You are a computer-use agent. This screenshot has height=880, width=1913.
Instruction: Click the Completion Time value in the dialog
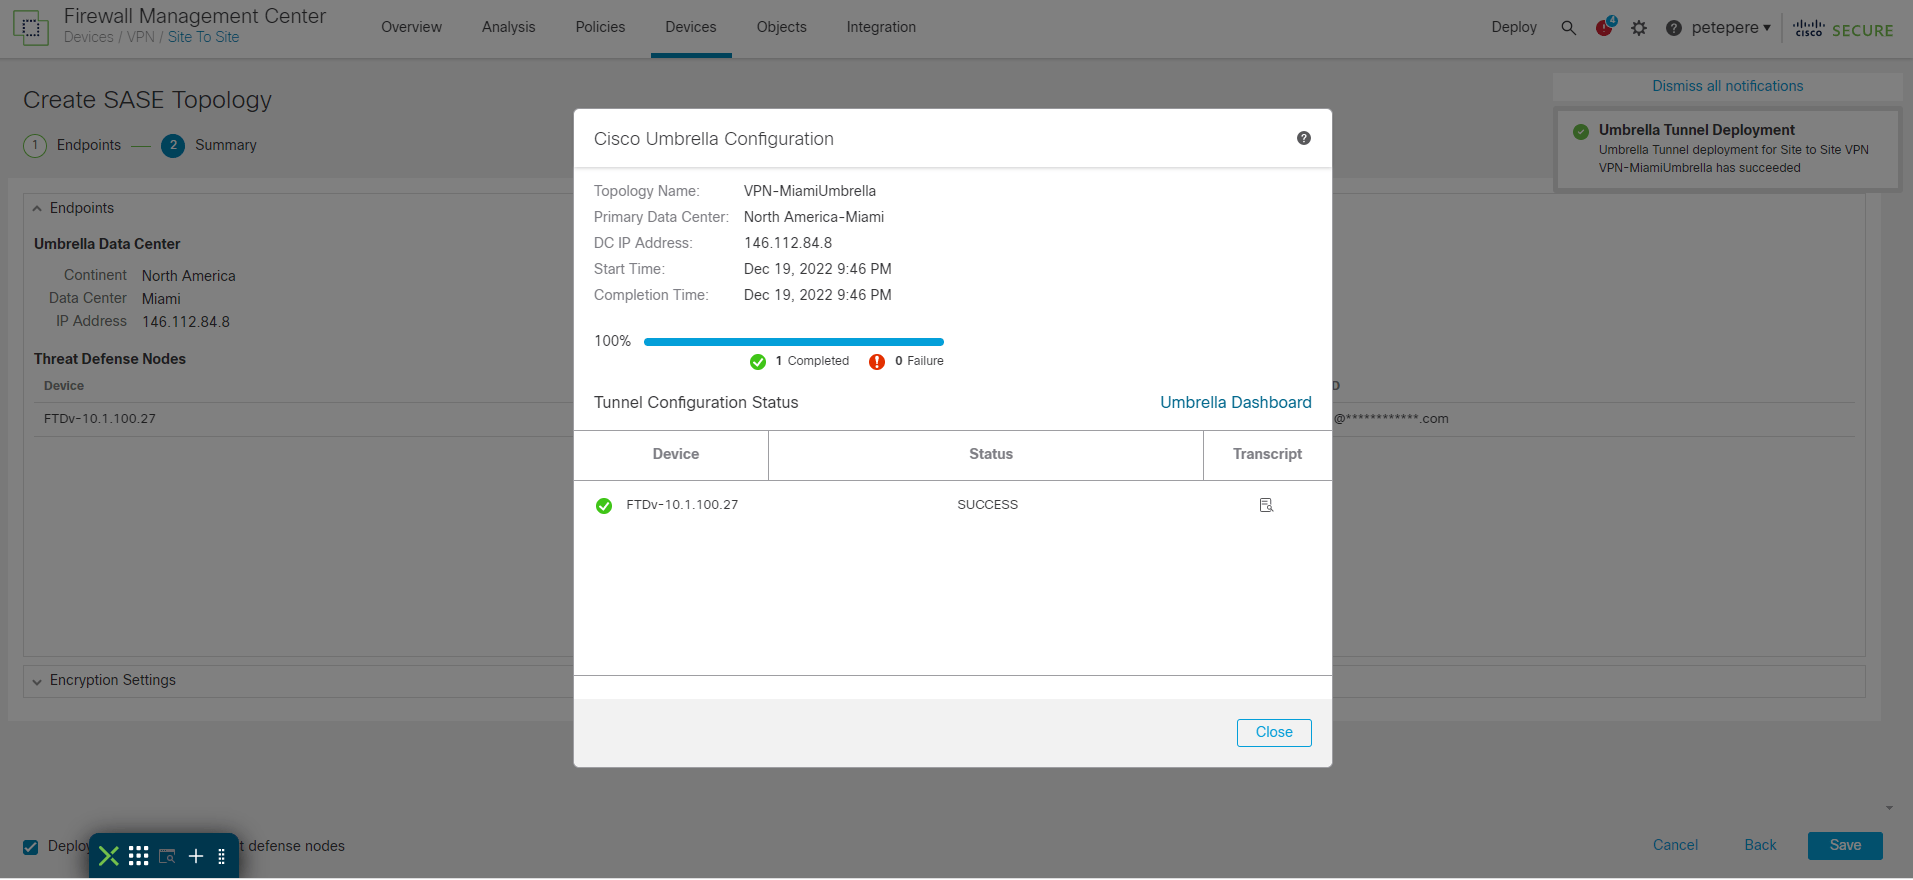[818, 295]
